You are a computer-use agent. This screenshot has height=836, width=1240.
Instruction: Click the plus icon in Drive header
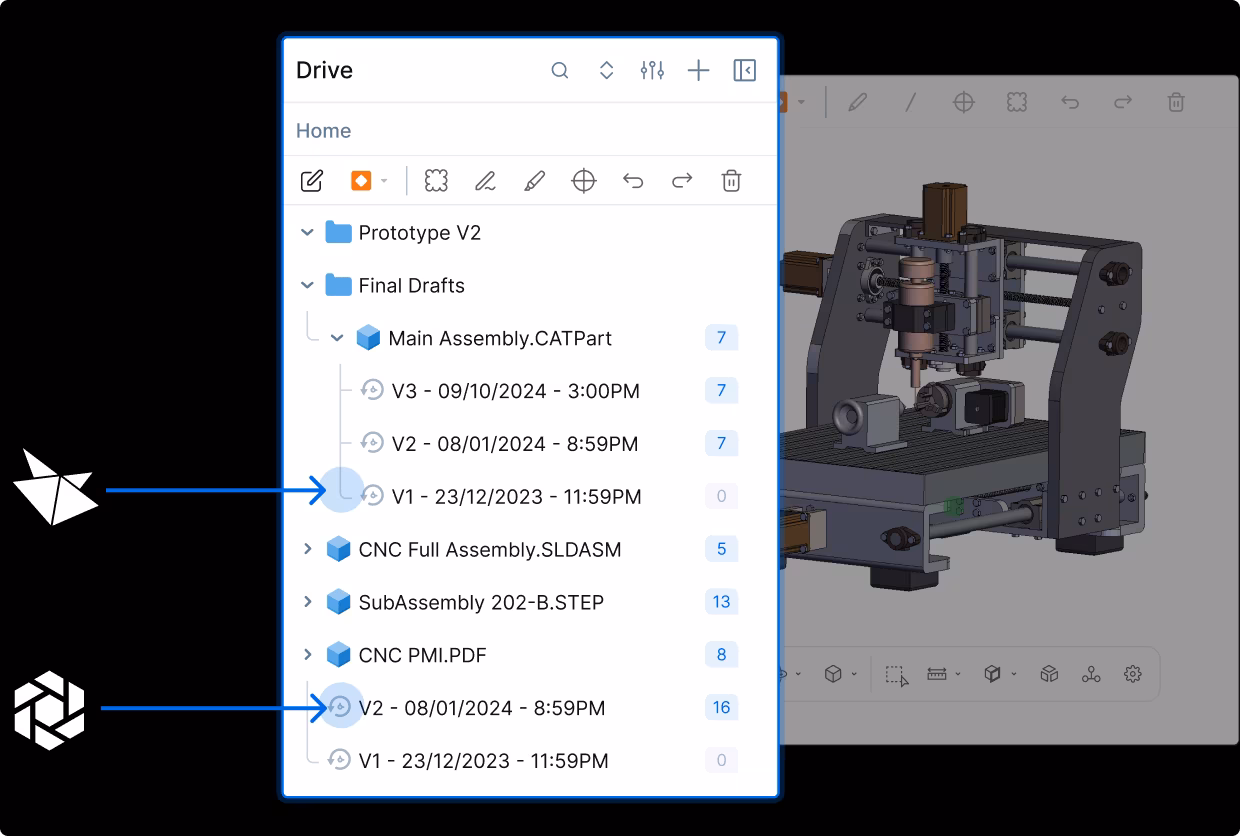[699, 70]
